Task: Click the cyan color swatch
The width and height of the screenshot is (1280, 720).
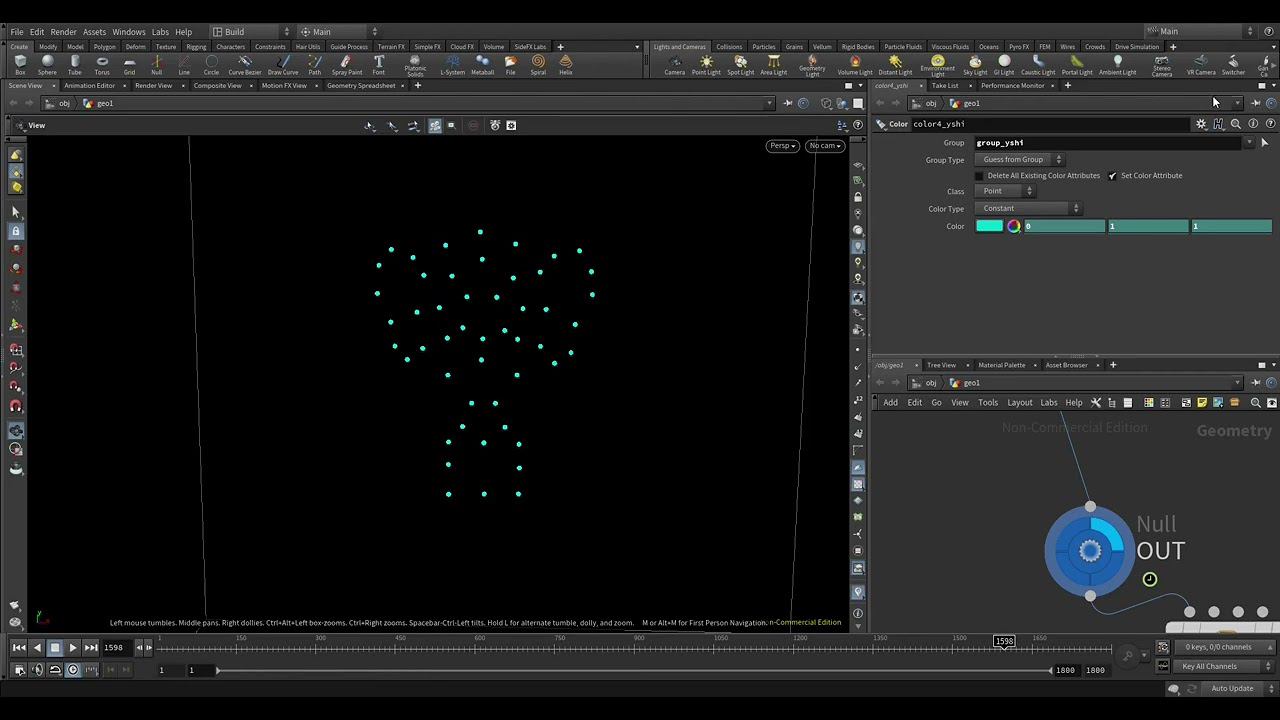Action: click(989, 226)
